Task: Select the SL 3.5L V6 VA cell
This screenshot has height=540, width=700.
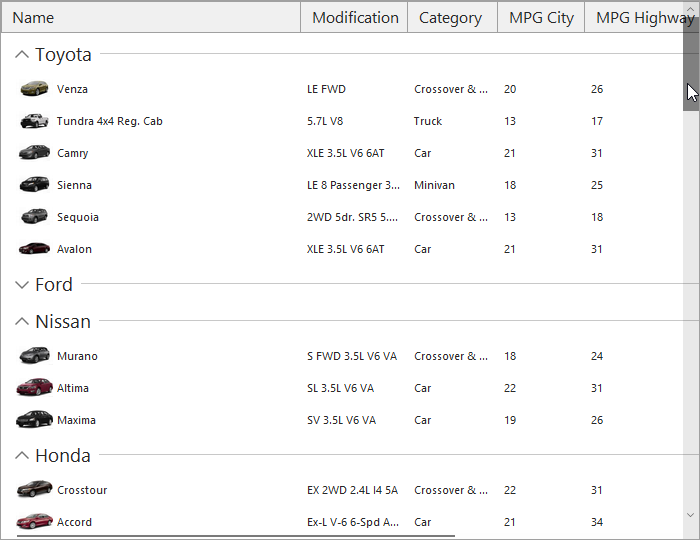Action: 340,388
